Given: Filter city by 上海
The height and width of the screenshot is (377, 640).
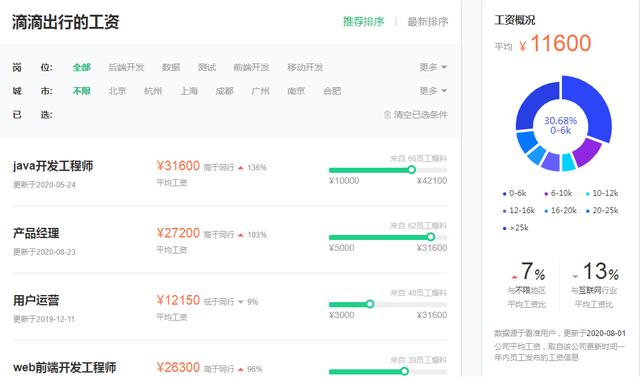Looking at the screenshot, I should click(x=189, y=91).
